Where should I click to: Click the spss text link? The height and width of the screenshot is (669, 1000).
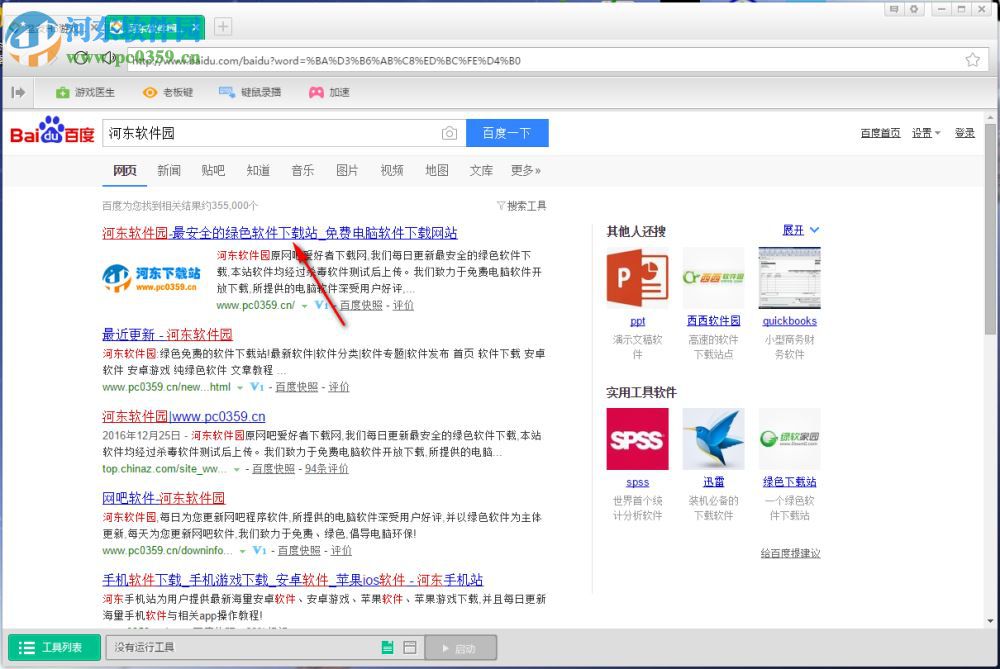[x=637, y=482]
